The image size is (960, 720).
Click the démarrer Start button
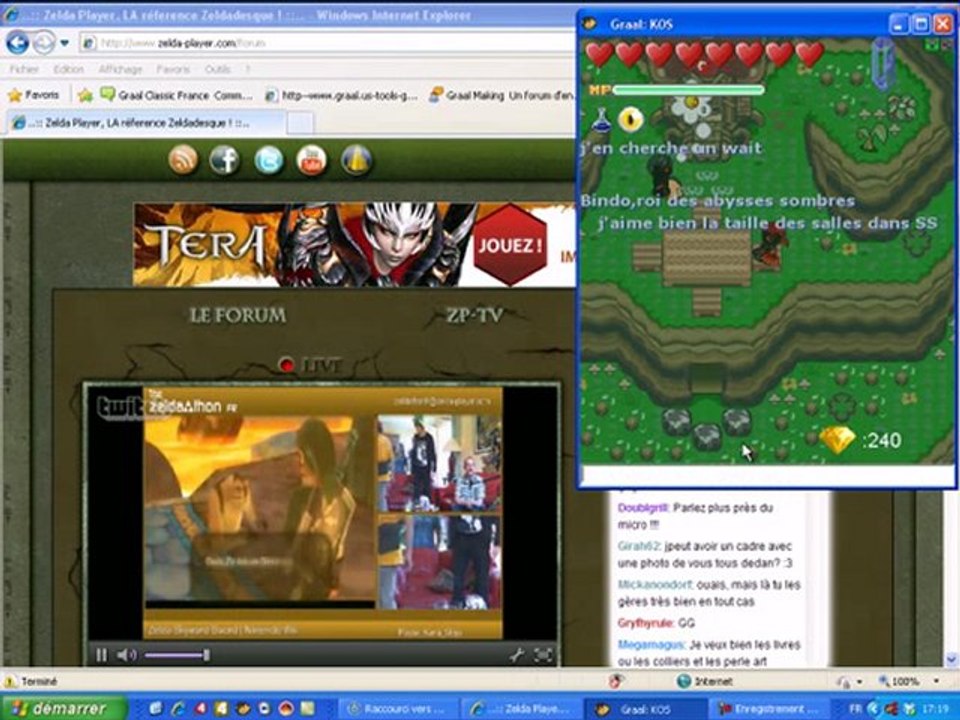(x=63, y=709)
